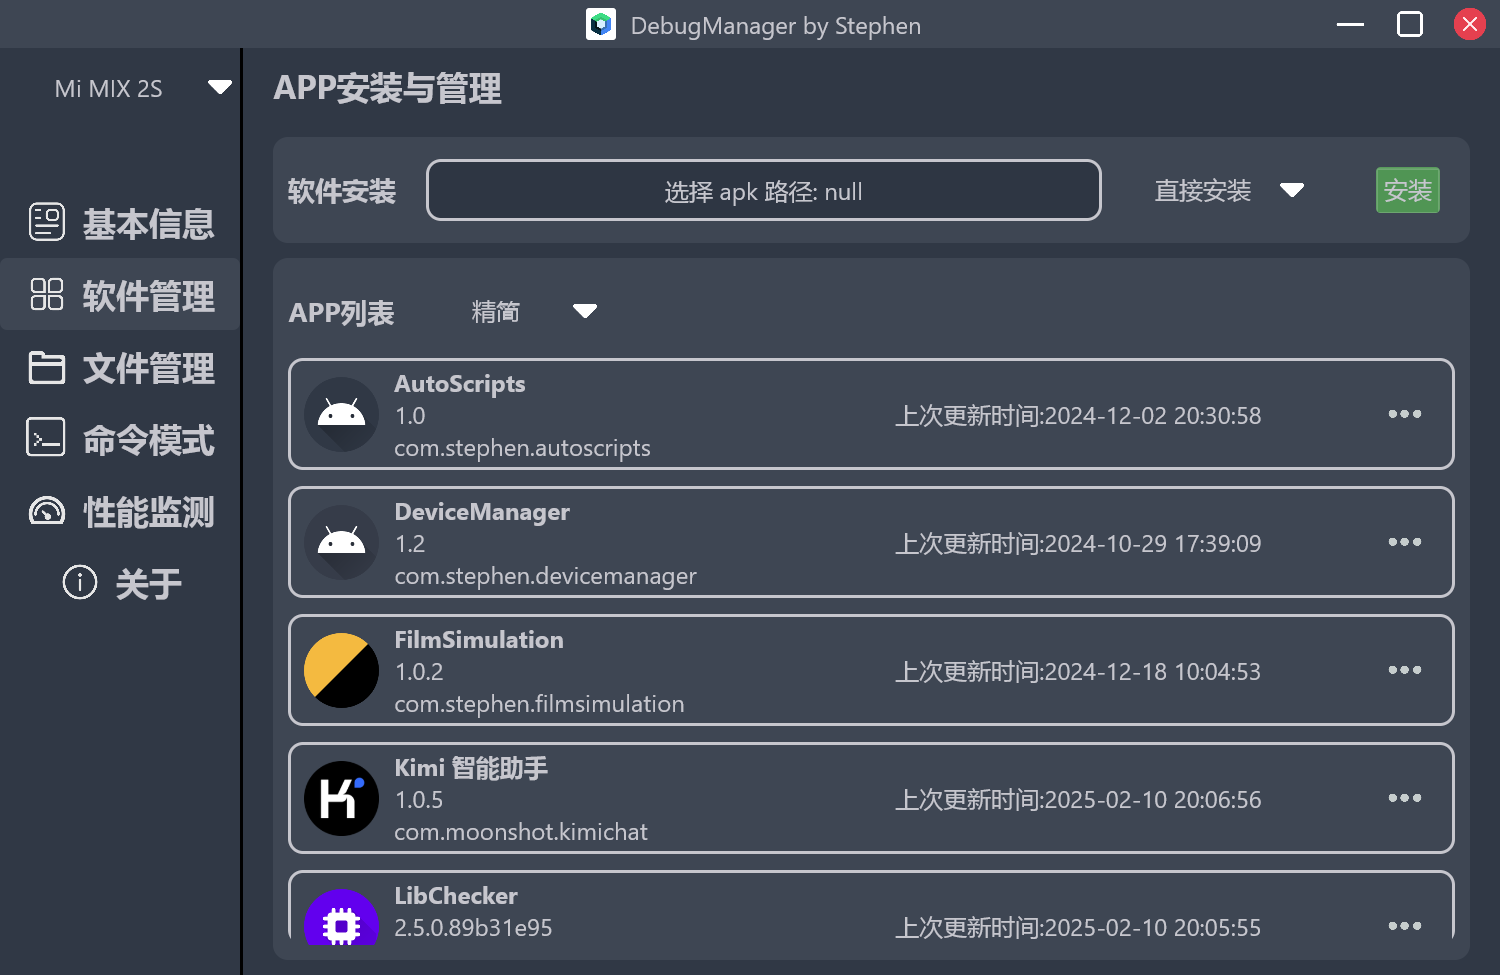
Task: Click the AutoScripts android app icon
Action: pos(341,414)
